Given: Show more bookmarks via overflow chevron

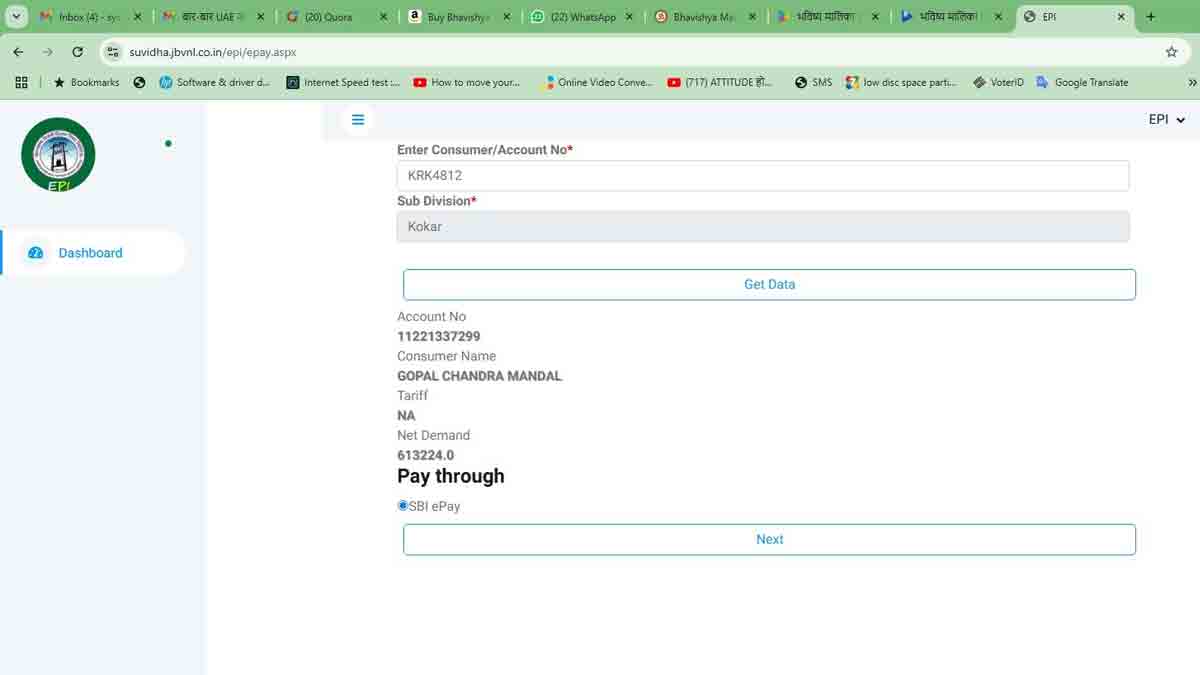Looking at the screenshot, I should tap(1191, 83).
